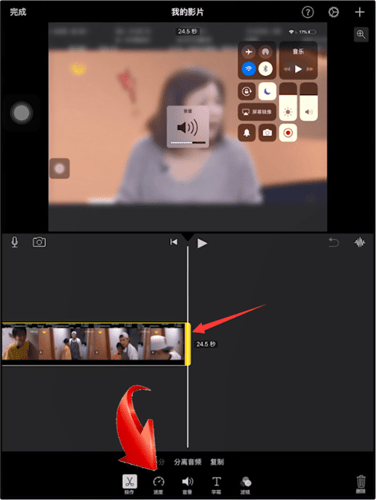
Task: Open the volume speaker tool
Action: pyautogui.click(x=187, y=485)
